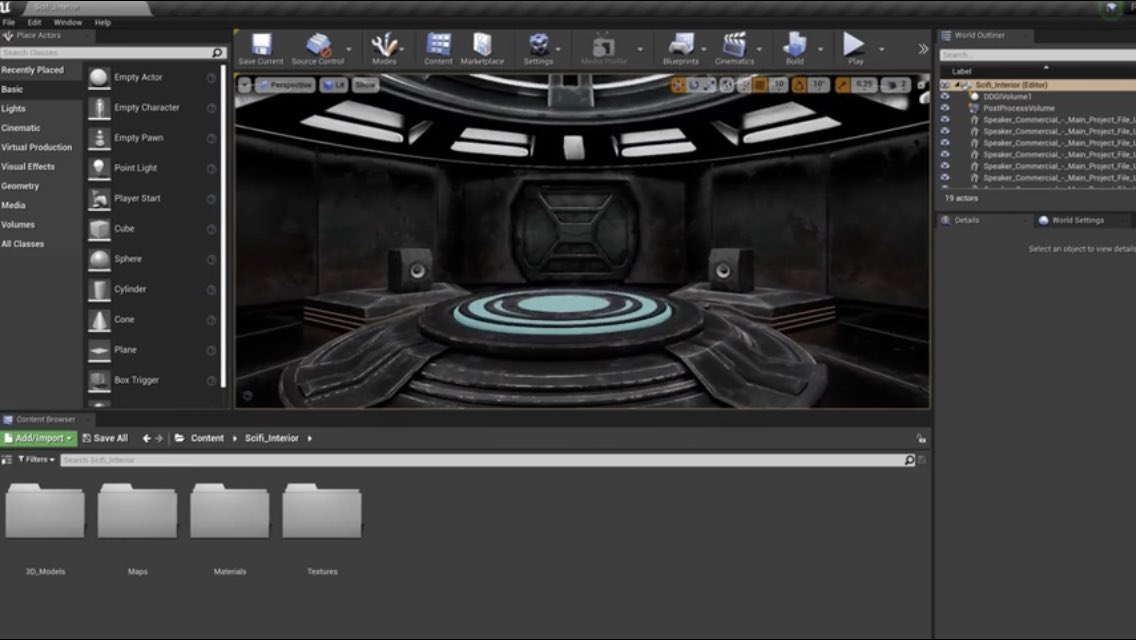Toggle visibility of PostProcessVolume actor
Viewport: 1136px width, 640px height.
[945, 107]
